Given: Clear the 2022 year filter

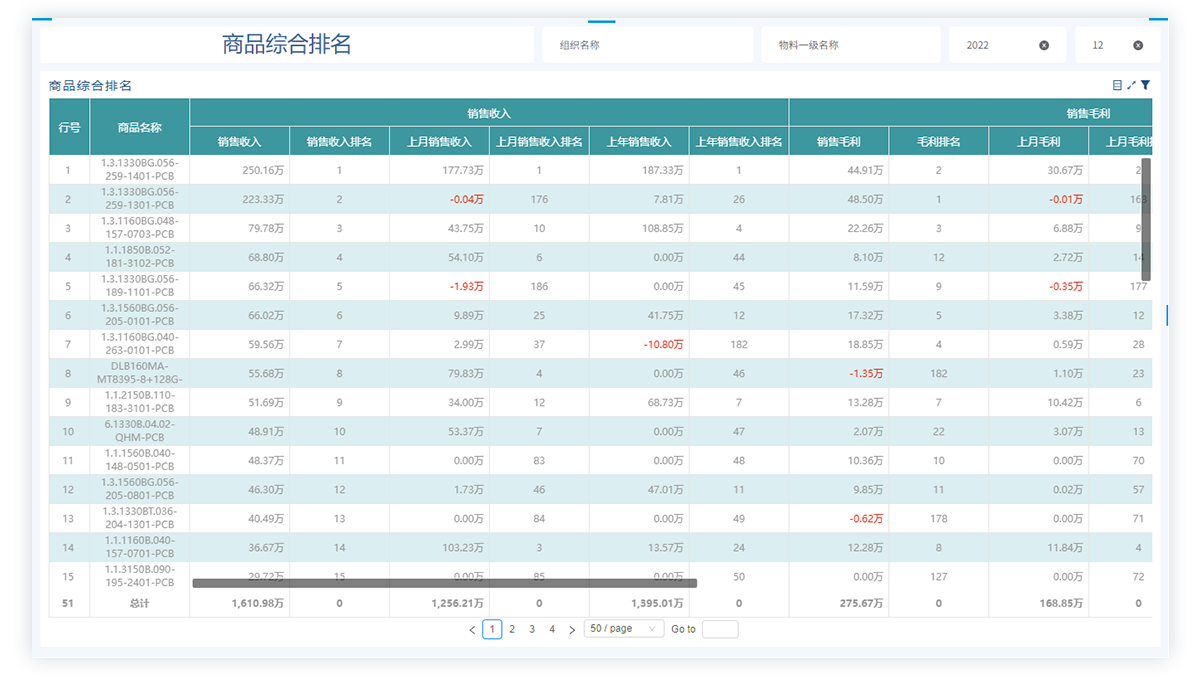Looking at the screenshot, I should click(1044, 45).
